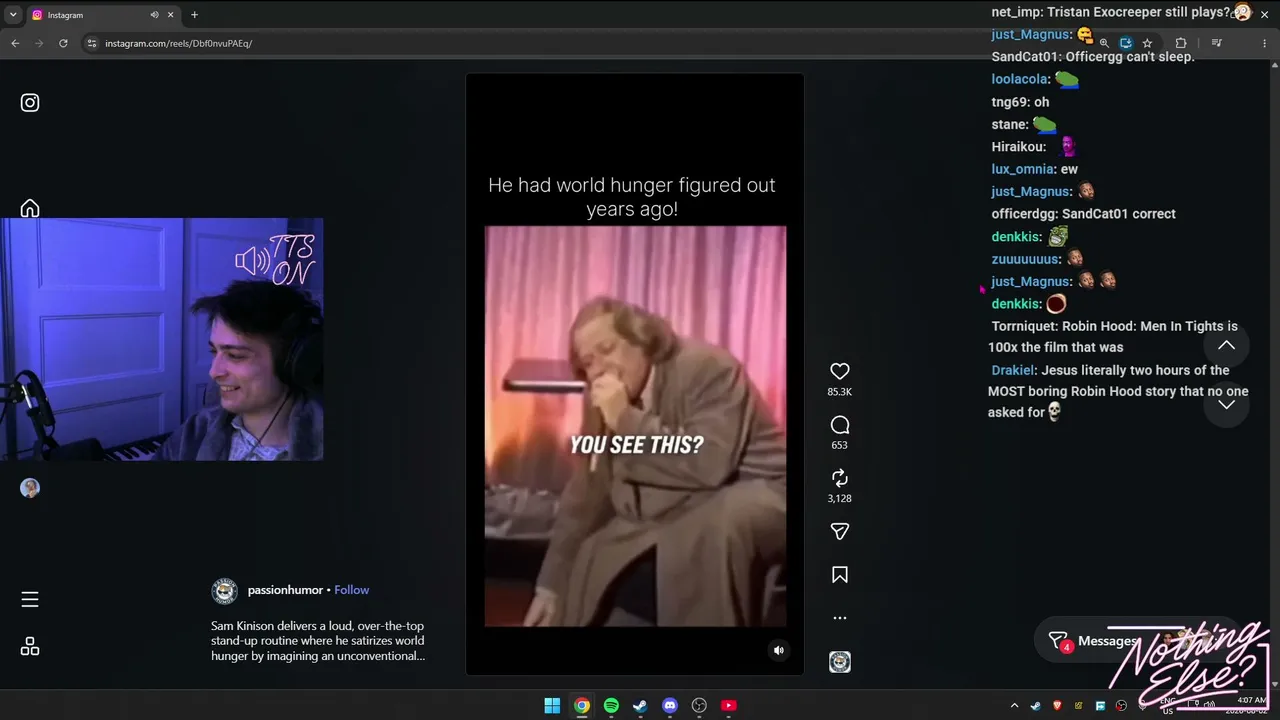The height and width of the screenshot is (720, 1280).
Task: Open OBS Studio from the taskbar
Action: [x=699, y=705]
